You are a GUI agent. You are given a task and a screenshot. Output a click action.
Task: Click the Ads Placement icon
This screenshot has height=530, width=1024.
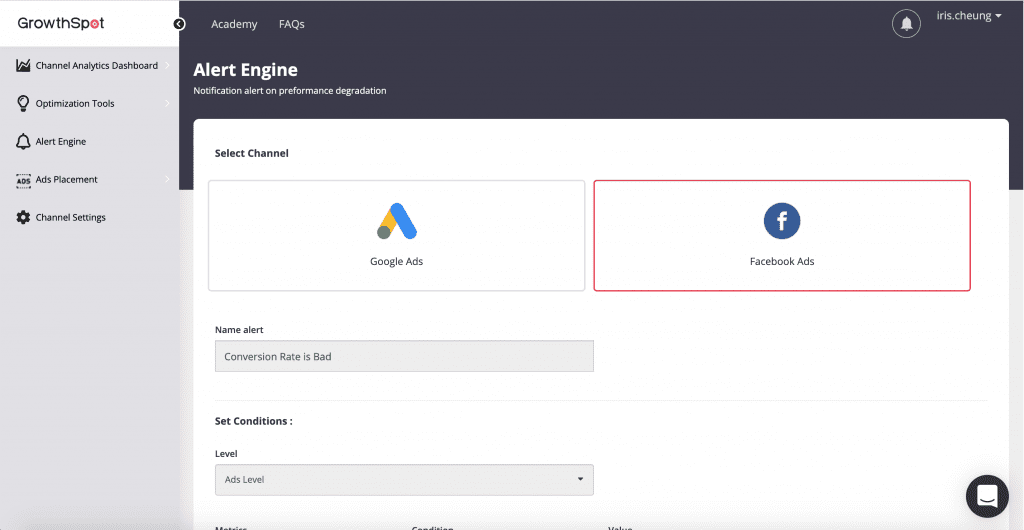[24, 180]
